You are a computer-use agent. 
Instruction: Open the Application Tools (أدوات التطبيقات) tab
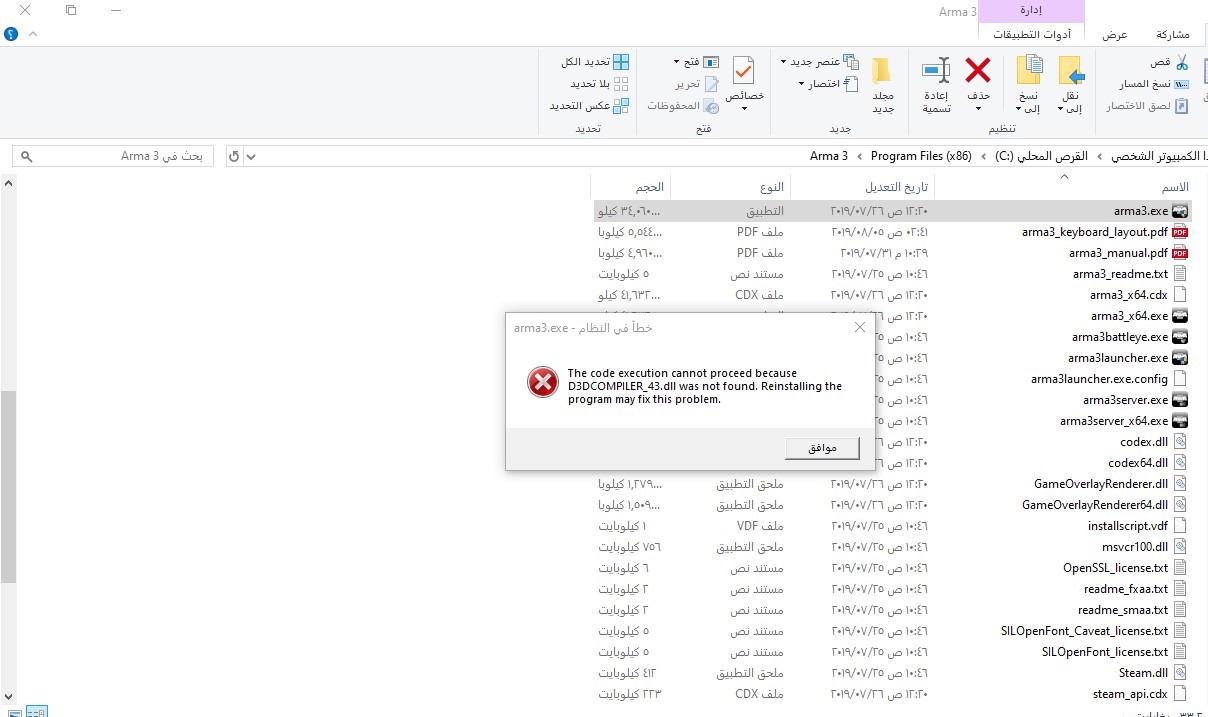click(x=1031, y=34)
